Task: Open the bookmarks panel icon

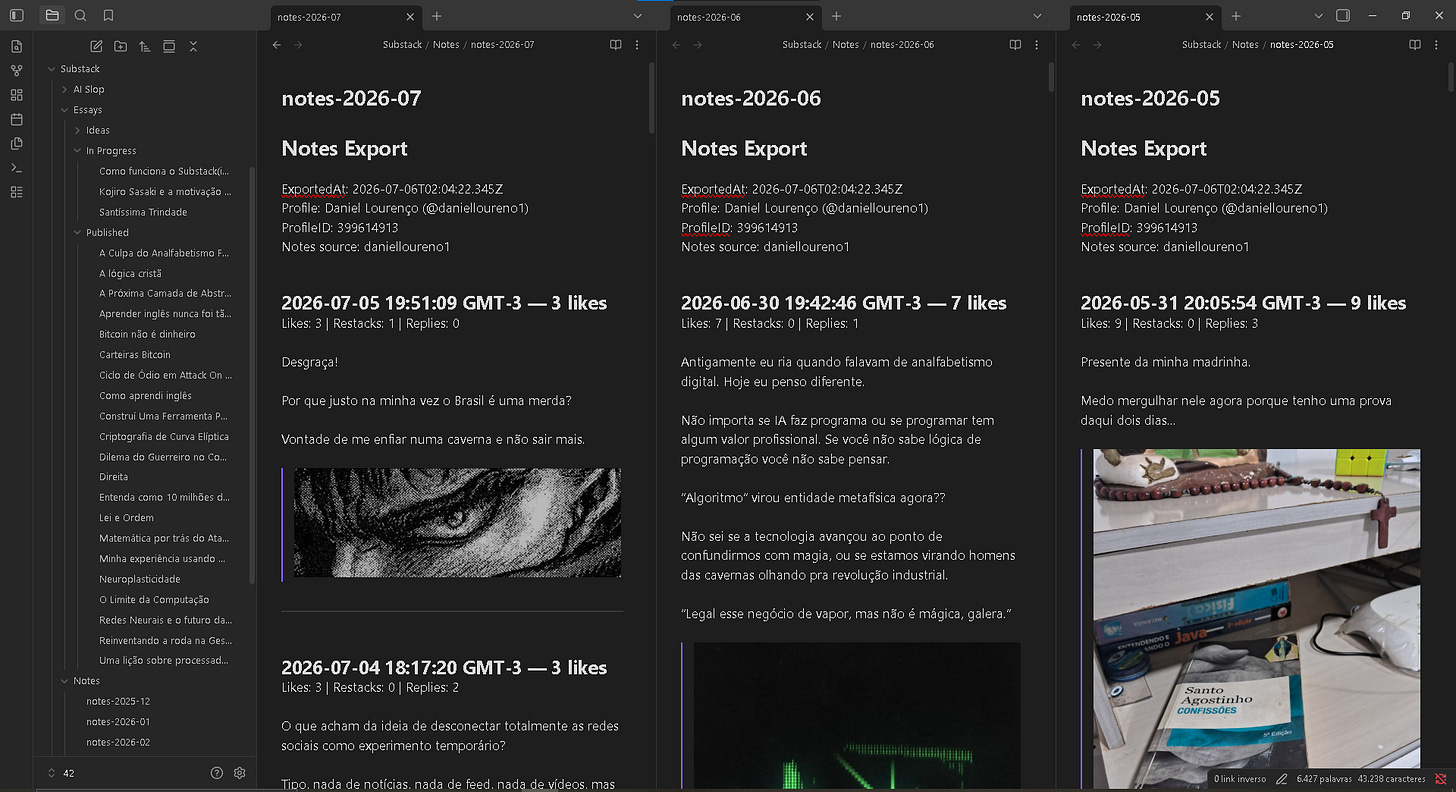Action: pyautogui.click(x=108, y=16)
